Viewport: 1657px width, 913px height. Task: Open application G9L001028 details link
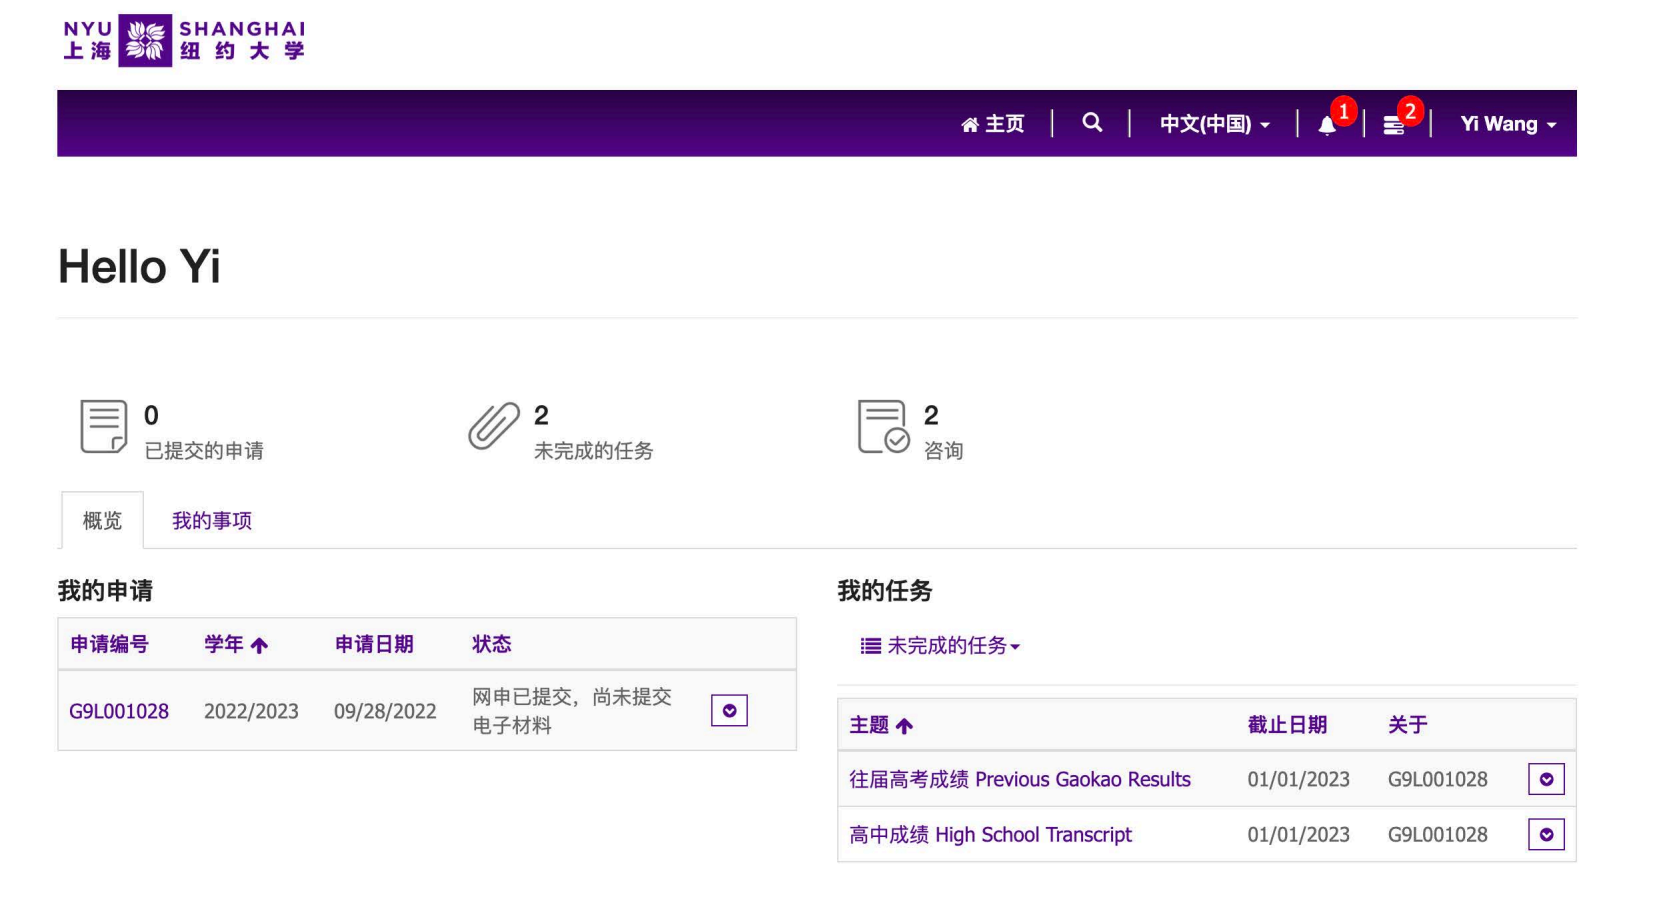[x=118, y=710]
